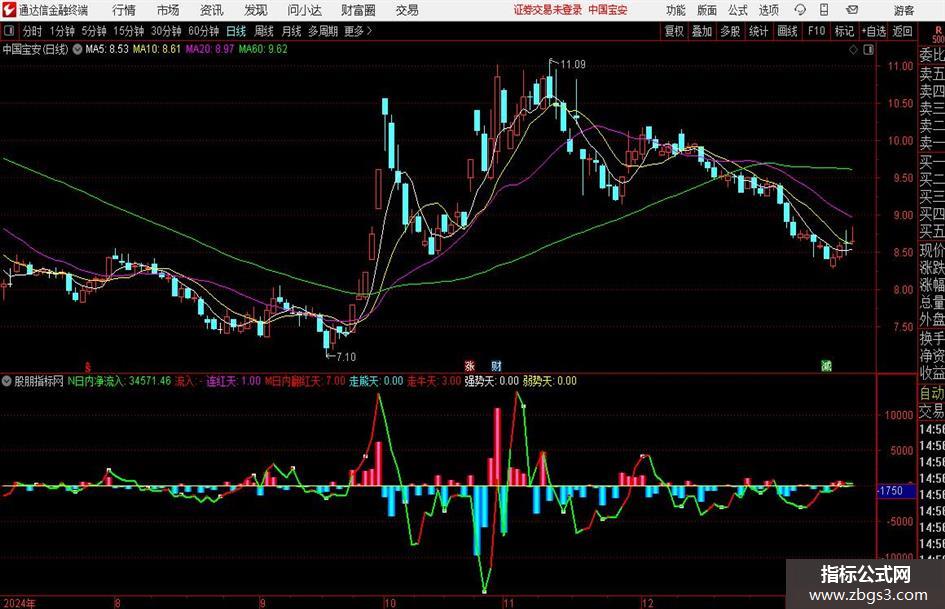The image size is (945, 609).
Task: Click the green 减 event marker
Action: tap(826, 365)
